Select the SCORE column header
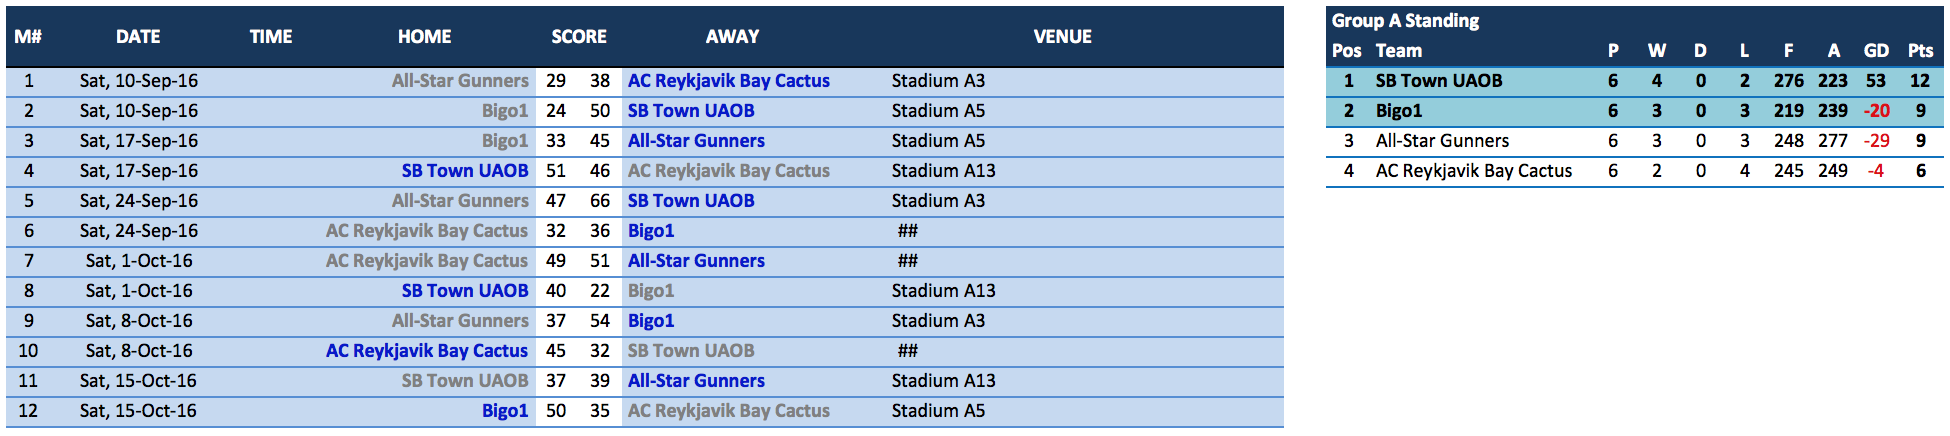The height and width of the screenshot is (436, 1950). 579,37
